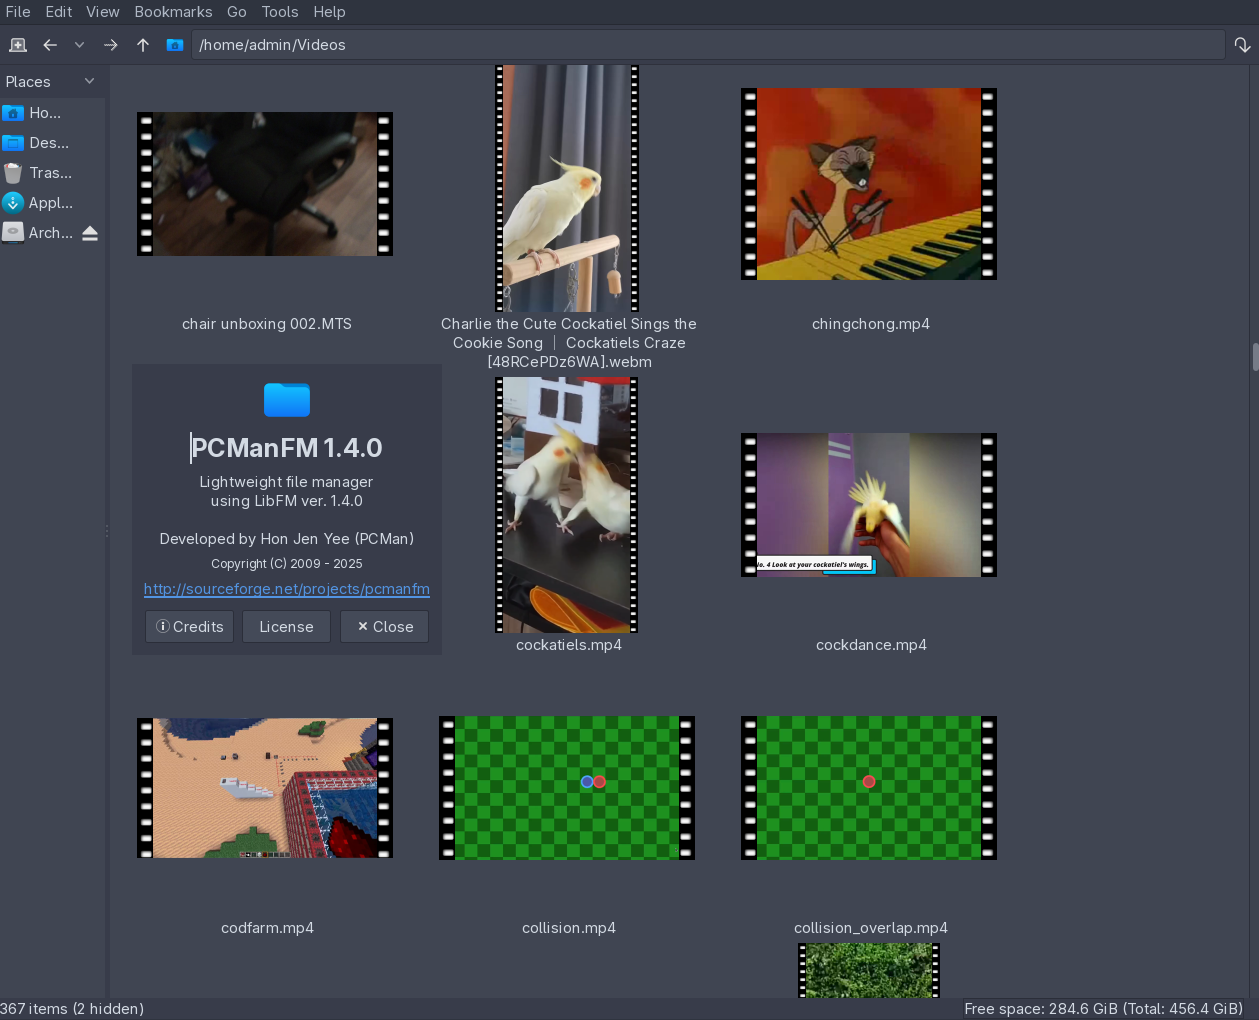Open the Applications icon in Places

13,203
